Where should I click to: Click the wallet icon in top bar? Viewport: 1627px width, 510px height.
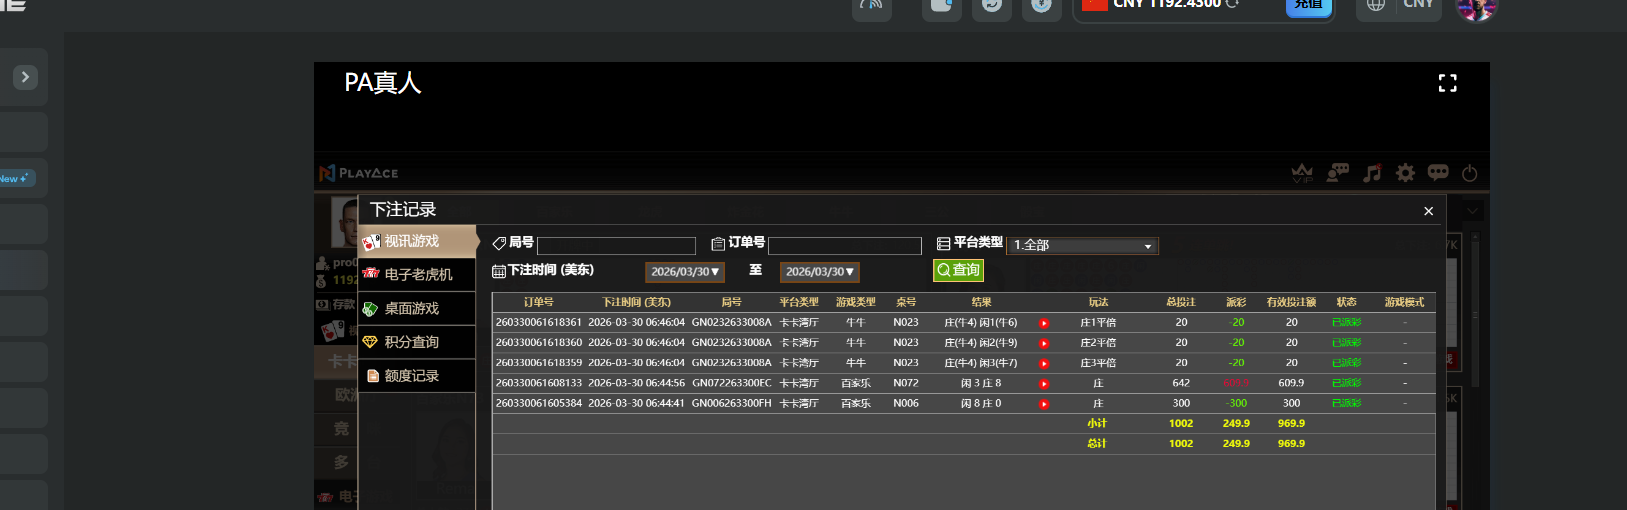tap(942, 5)
